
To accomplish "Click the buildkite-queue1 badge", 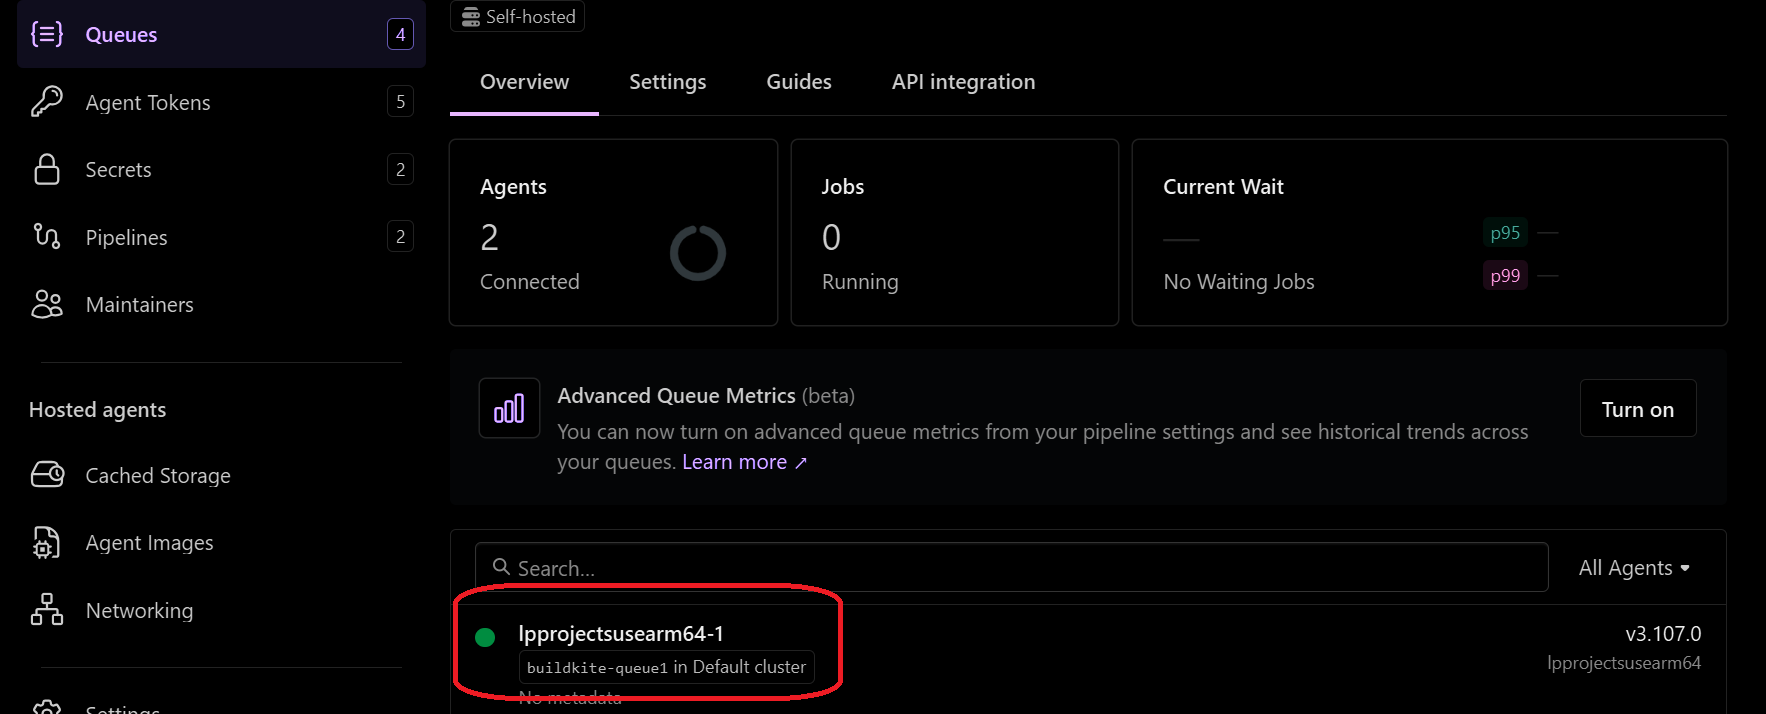I will tap(596, 667).
